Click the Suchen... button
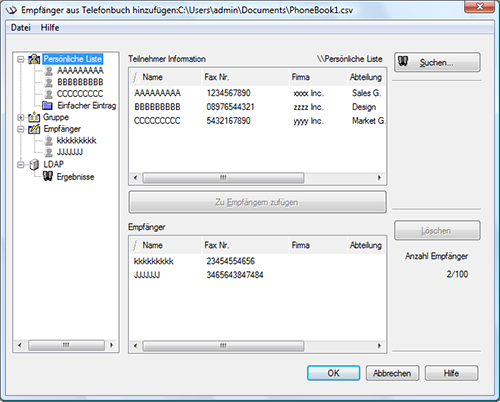Screen dimensions: 500x402 [437, 62]
